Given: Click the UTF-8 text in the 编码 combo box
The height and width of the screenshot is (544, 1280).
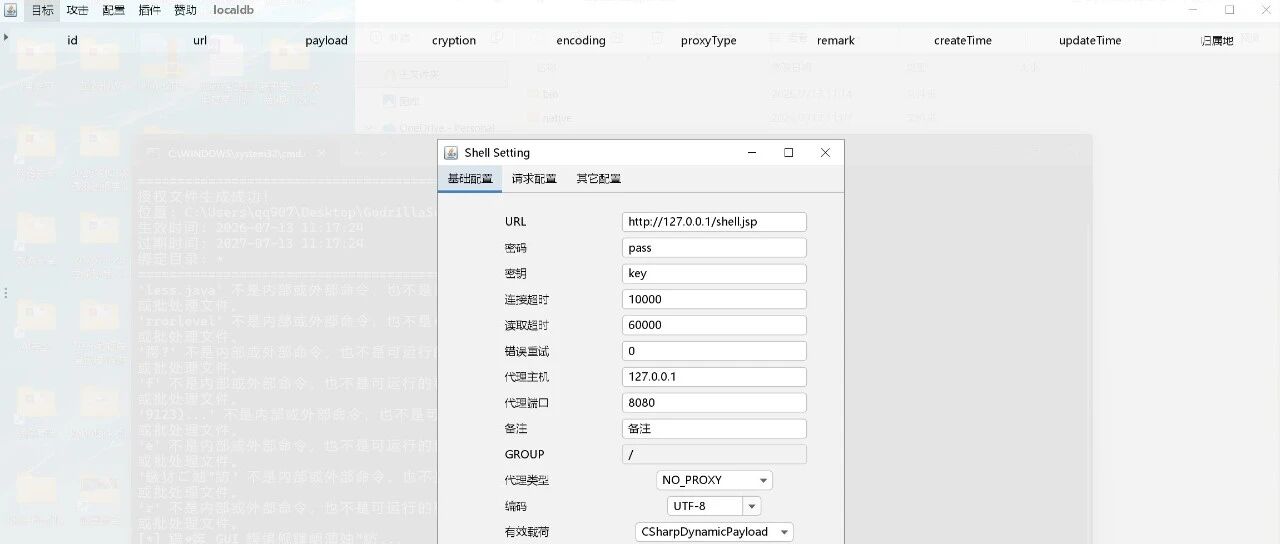Looking at the screenshot, I should click(x=690, y=507).
